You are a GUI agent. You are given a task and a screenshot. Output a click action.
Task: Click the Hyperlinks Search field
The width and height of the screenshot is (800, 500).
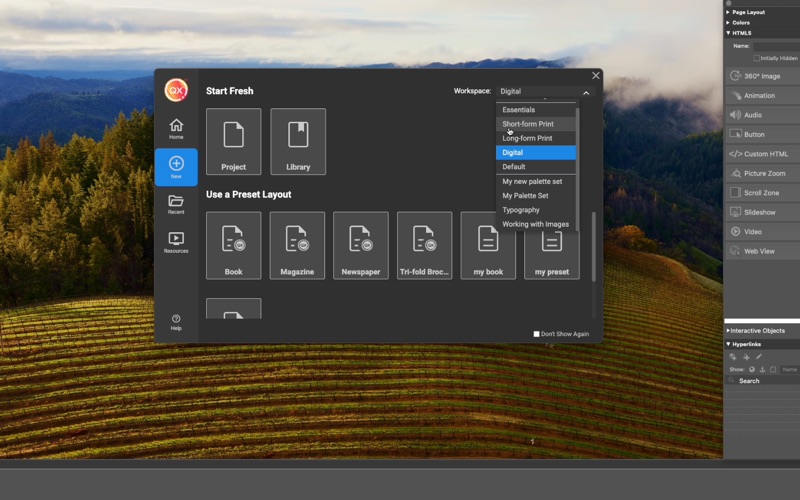tap(763, 381)
